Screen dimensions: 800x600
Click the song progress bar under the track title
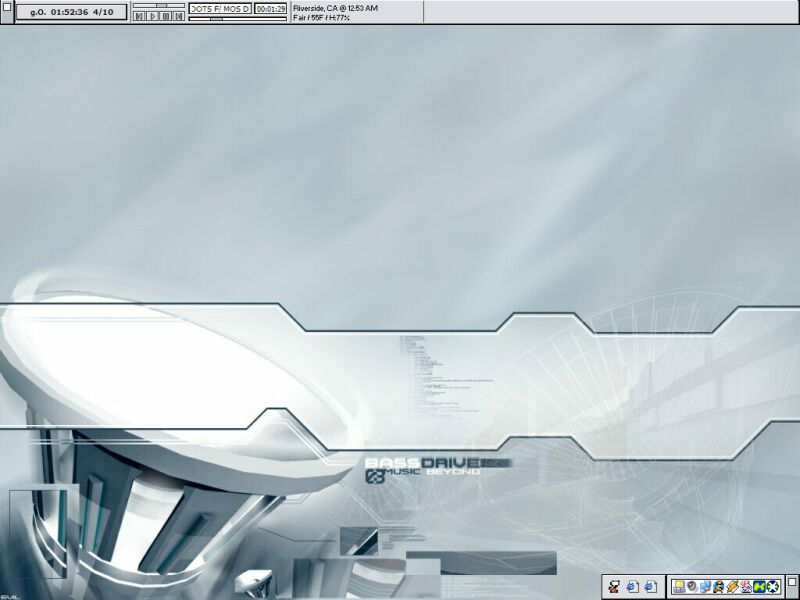[237, 18]
